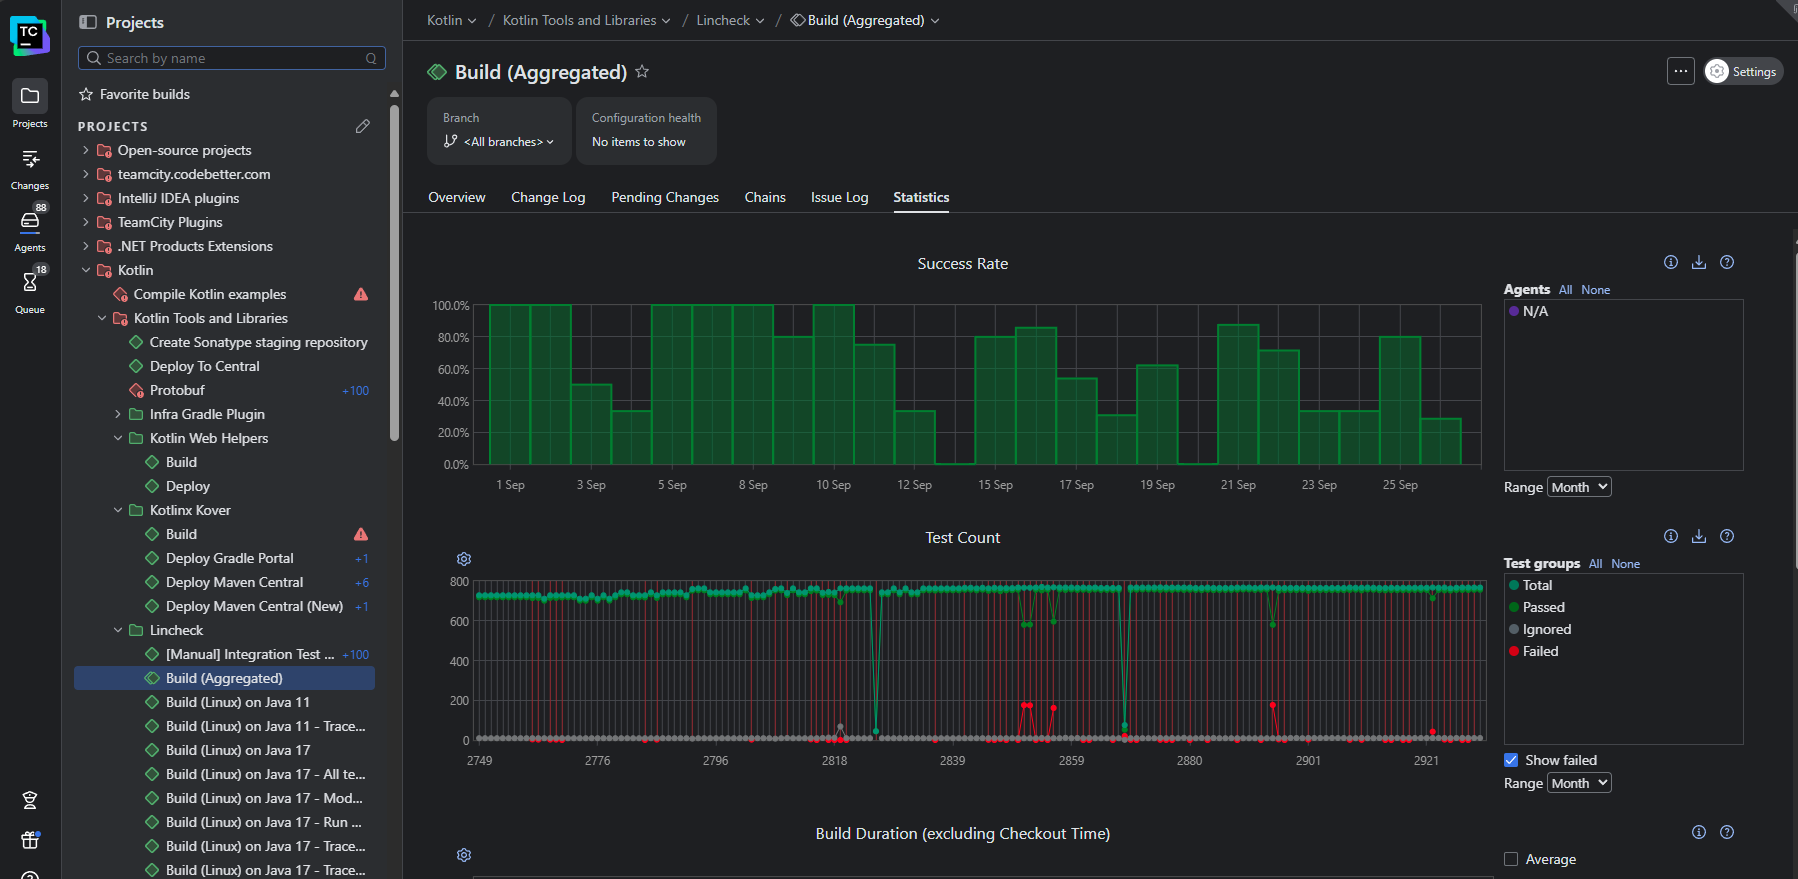Screen dimensions: 1798x879
Task: Enable the Average checkbox
Action: coord(1511,859)
